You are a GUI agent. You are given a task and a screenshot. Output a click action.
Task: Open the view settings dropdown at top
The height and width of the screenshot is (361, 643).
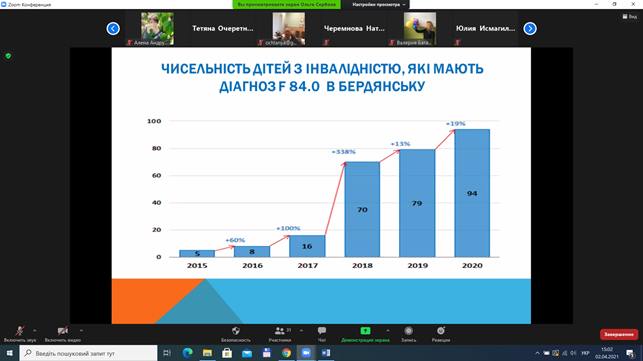coord(379,5)
